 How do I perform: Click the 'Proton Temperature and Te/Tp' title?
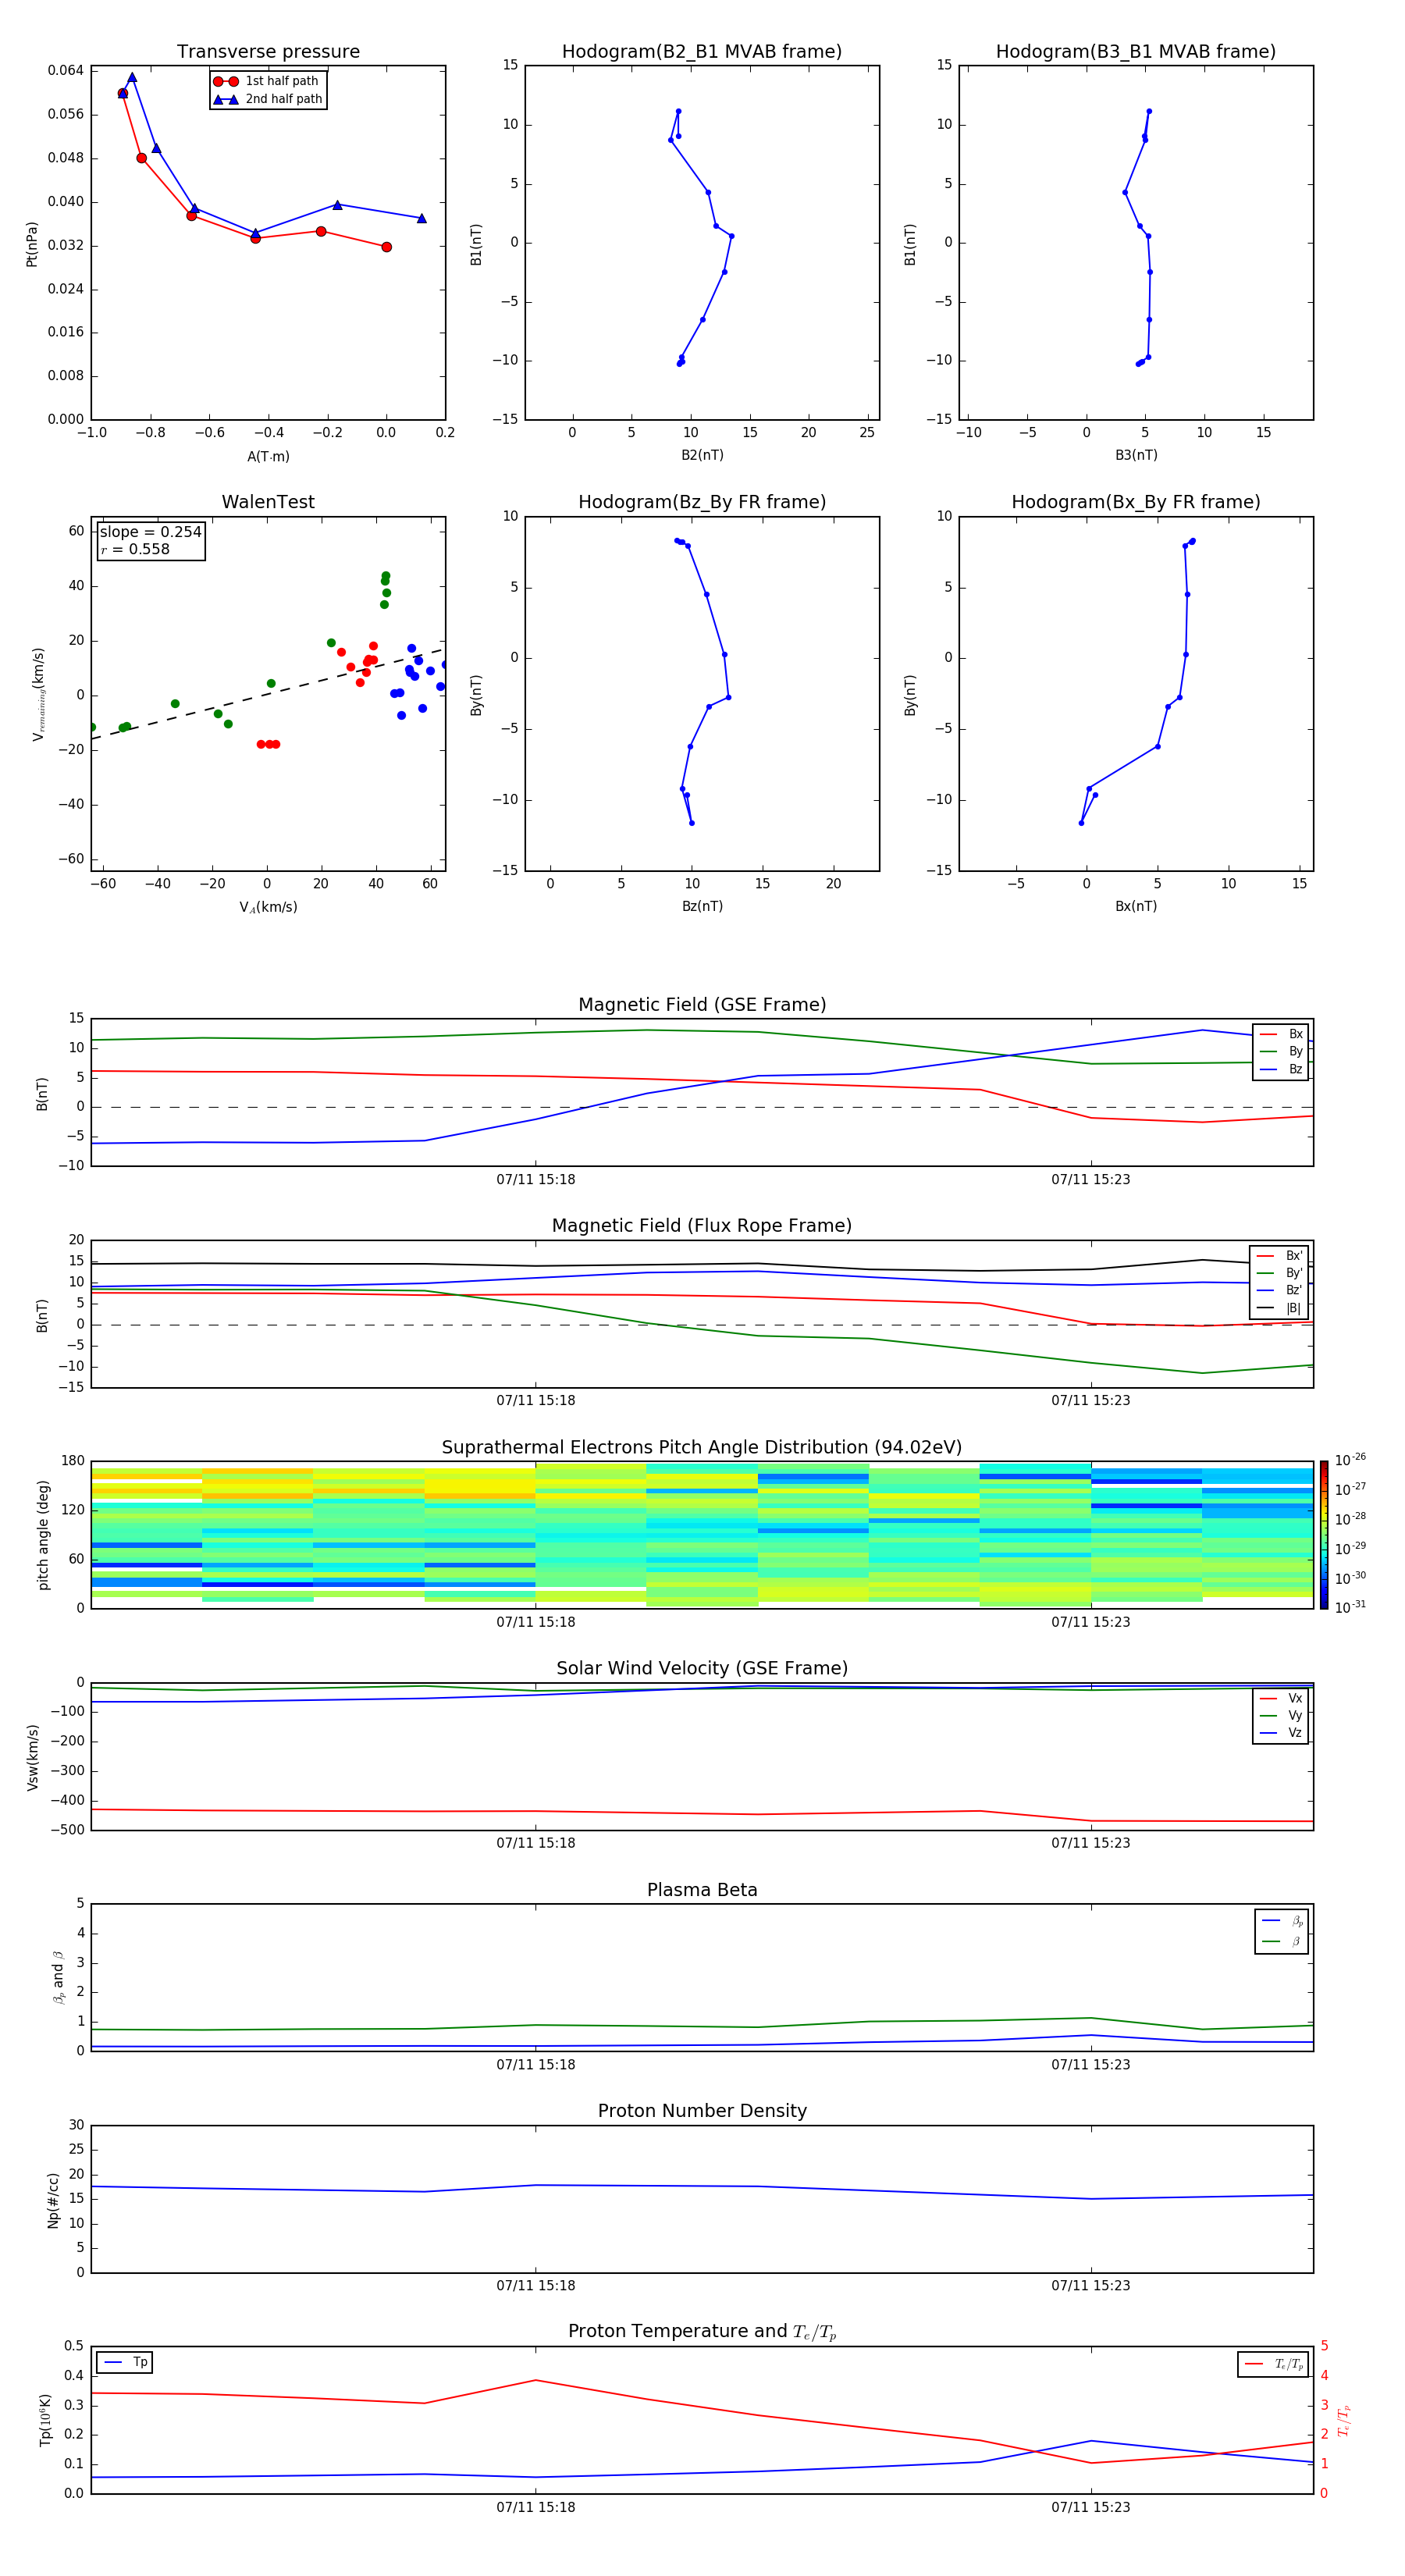point(702,2332)
